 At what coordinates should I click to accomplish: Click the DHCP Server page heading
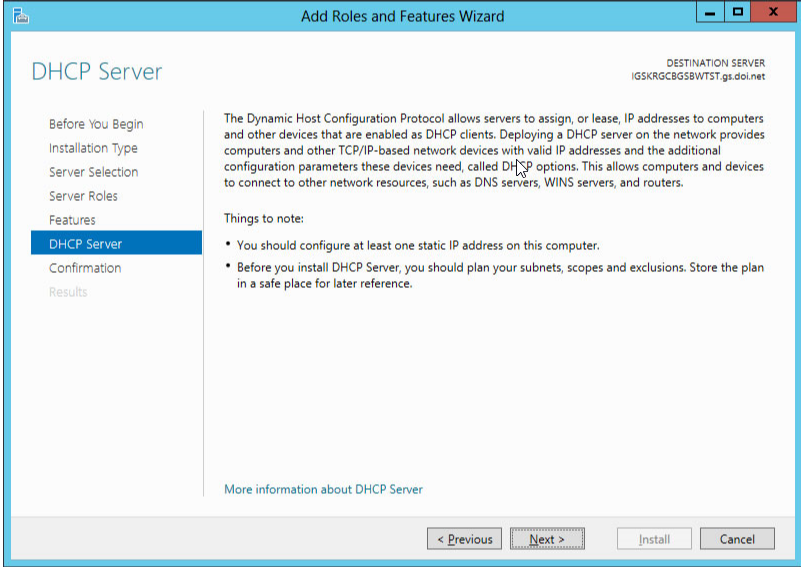click(x=97, y=72)
